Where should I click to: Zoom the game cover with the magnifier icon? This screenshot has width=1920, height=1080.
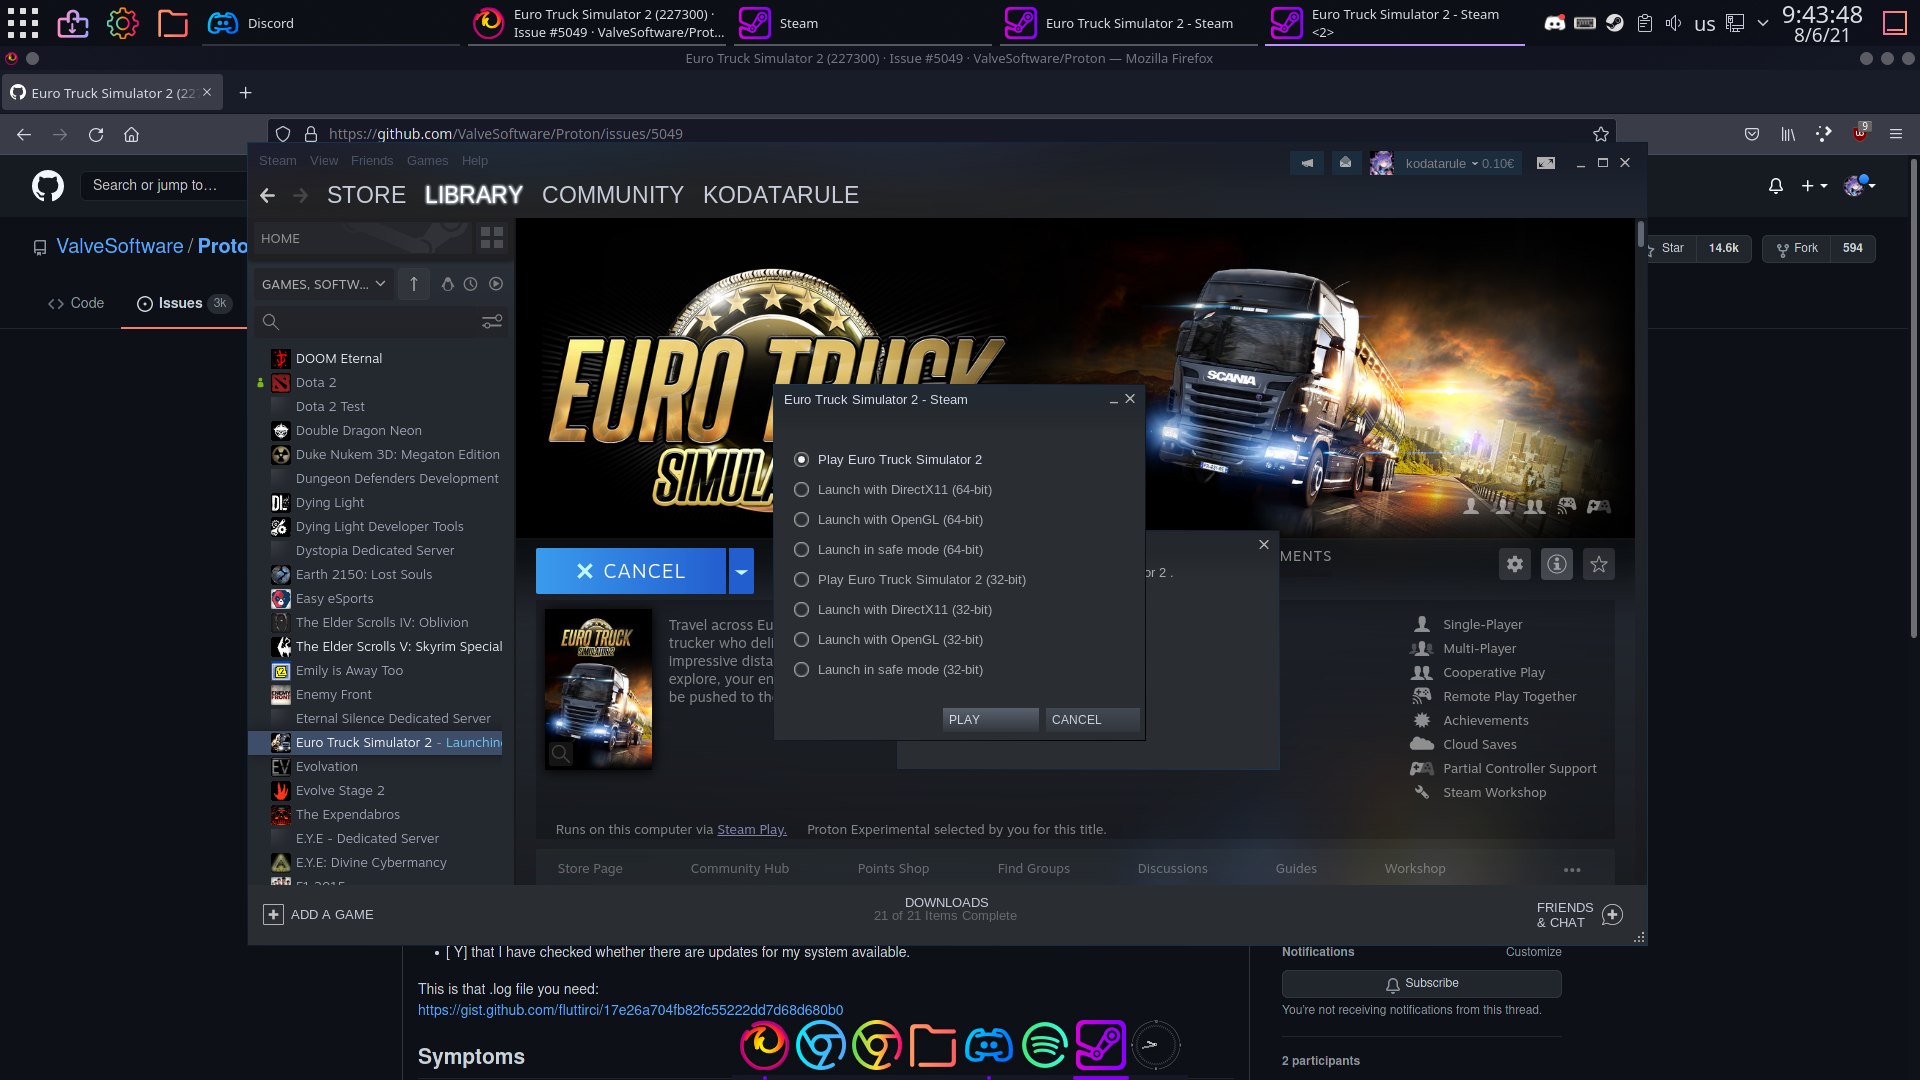[561, 754]
